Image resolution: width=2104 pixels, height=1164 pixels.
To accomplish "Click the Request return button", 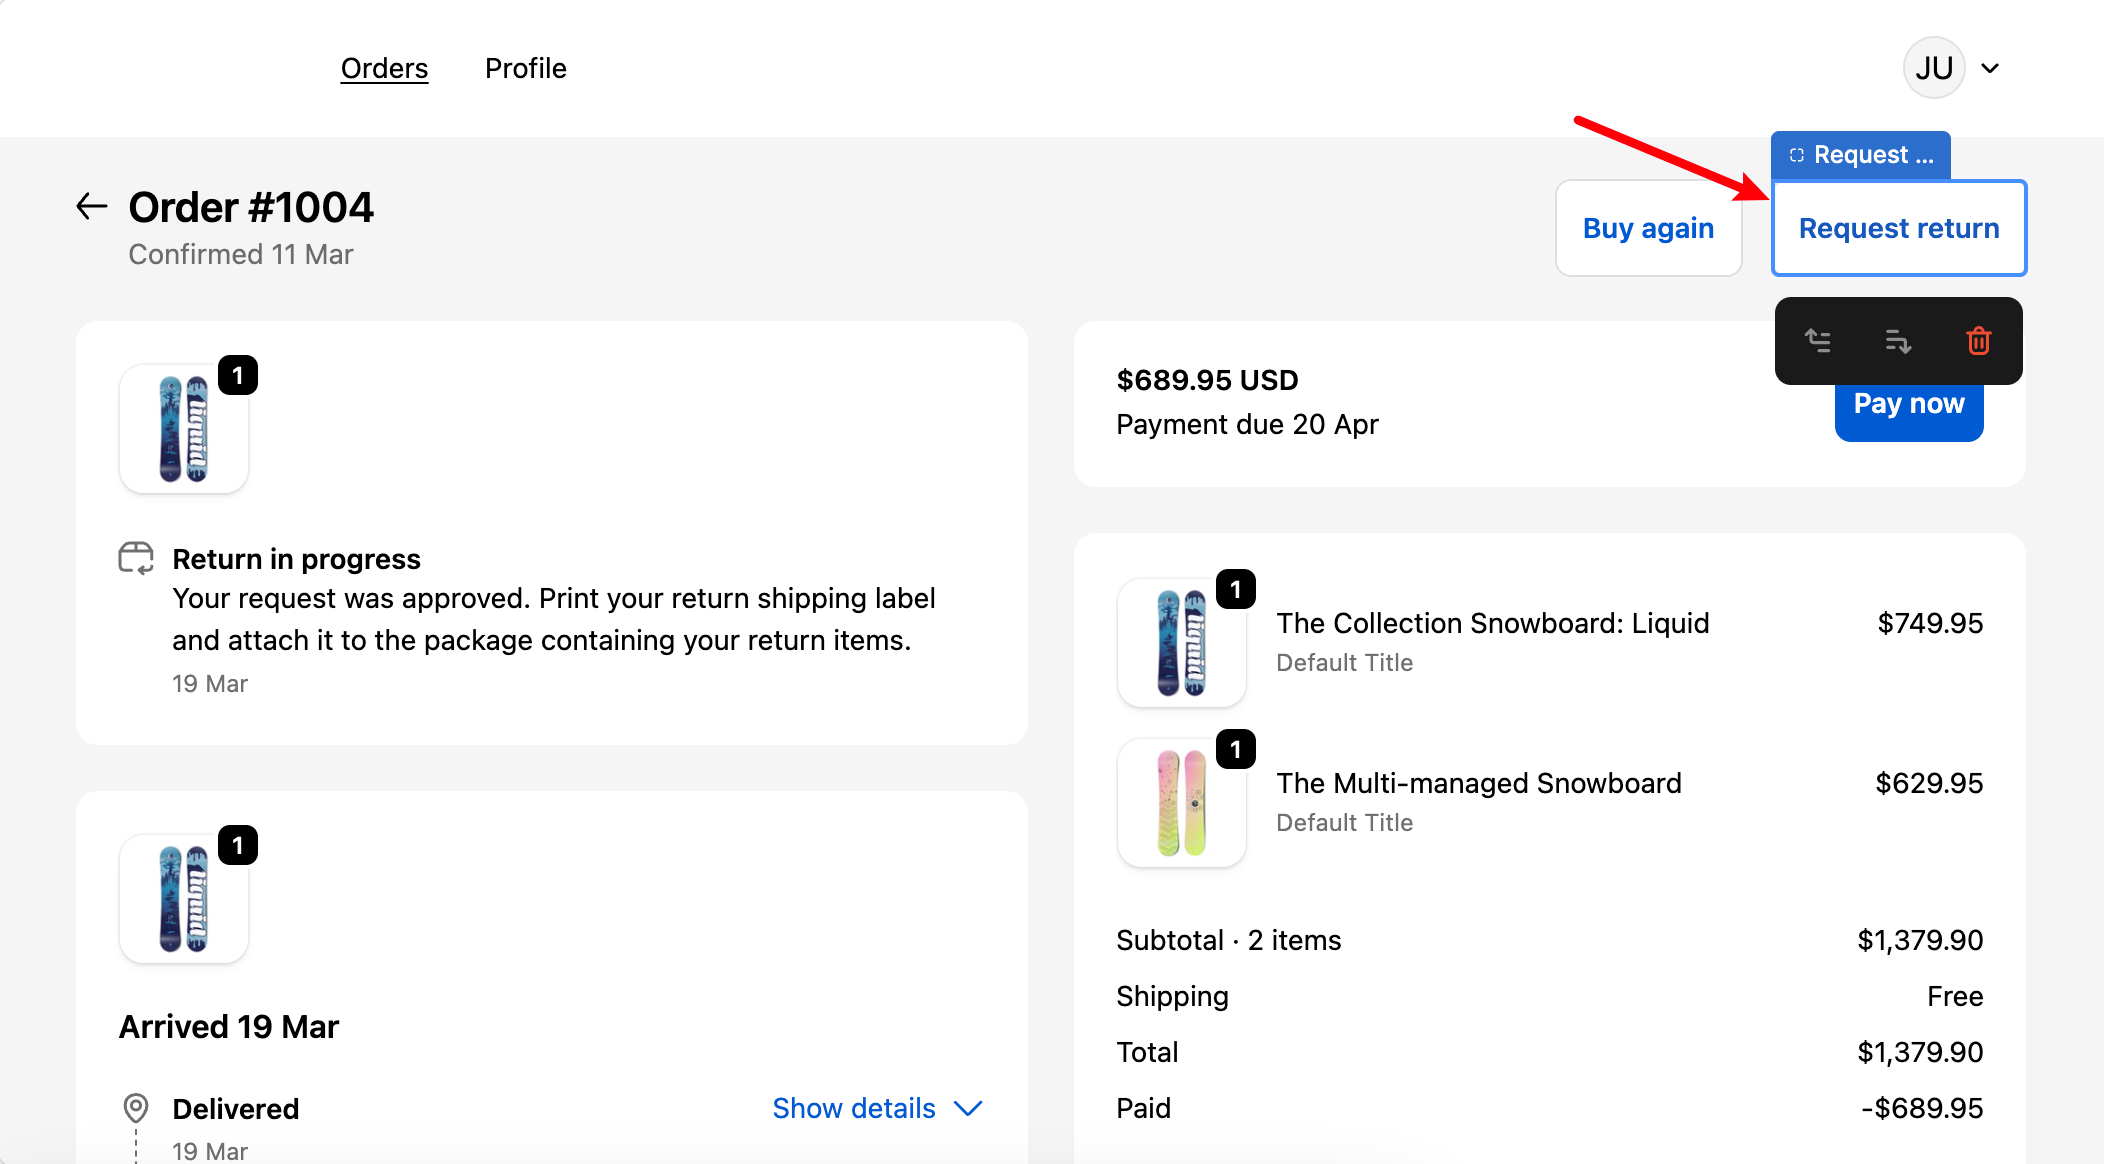I will point(1898,228).
